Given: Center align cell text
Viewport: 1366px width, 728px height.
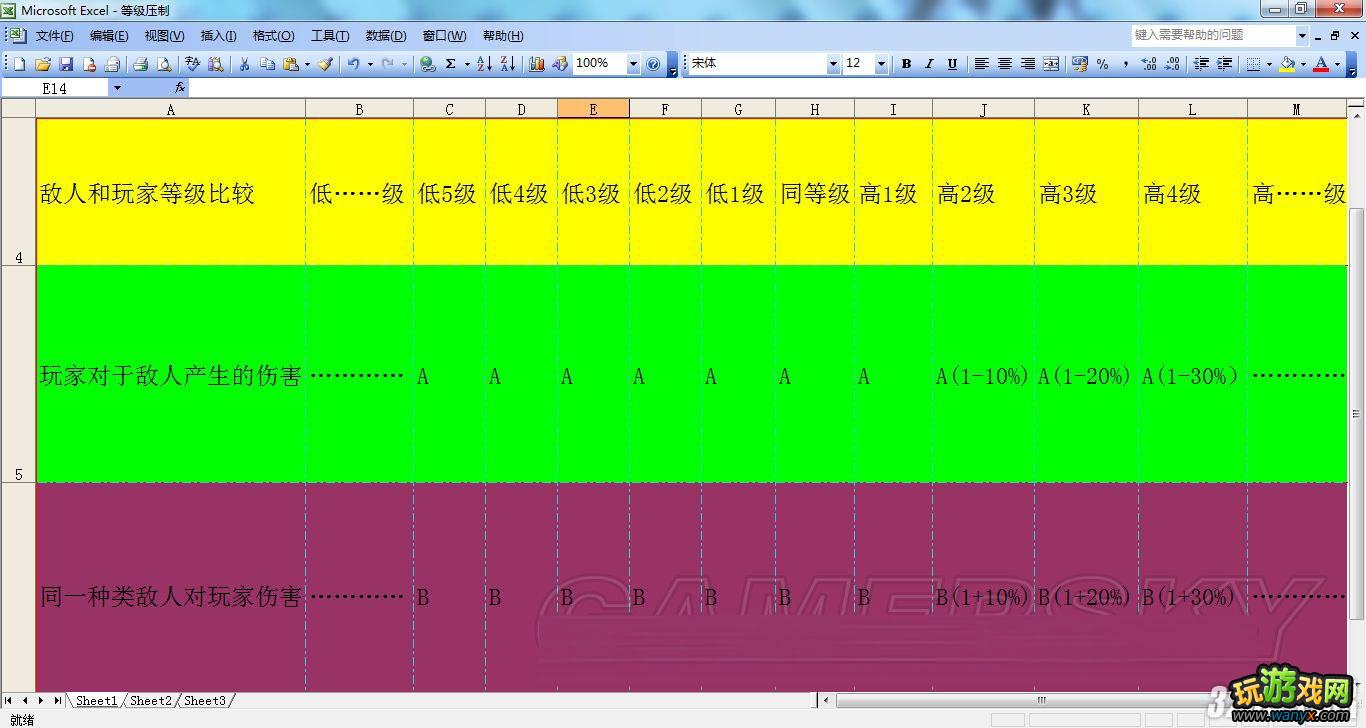Looking at the screenshot, I should (1005, 64).
